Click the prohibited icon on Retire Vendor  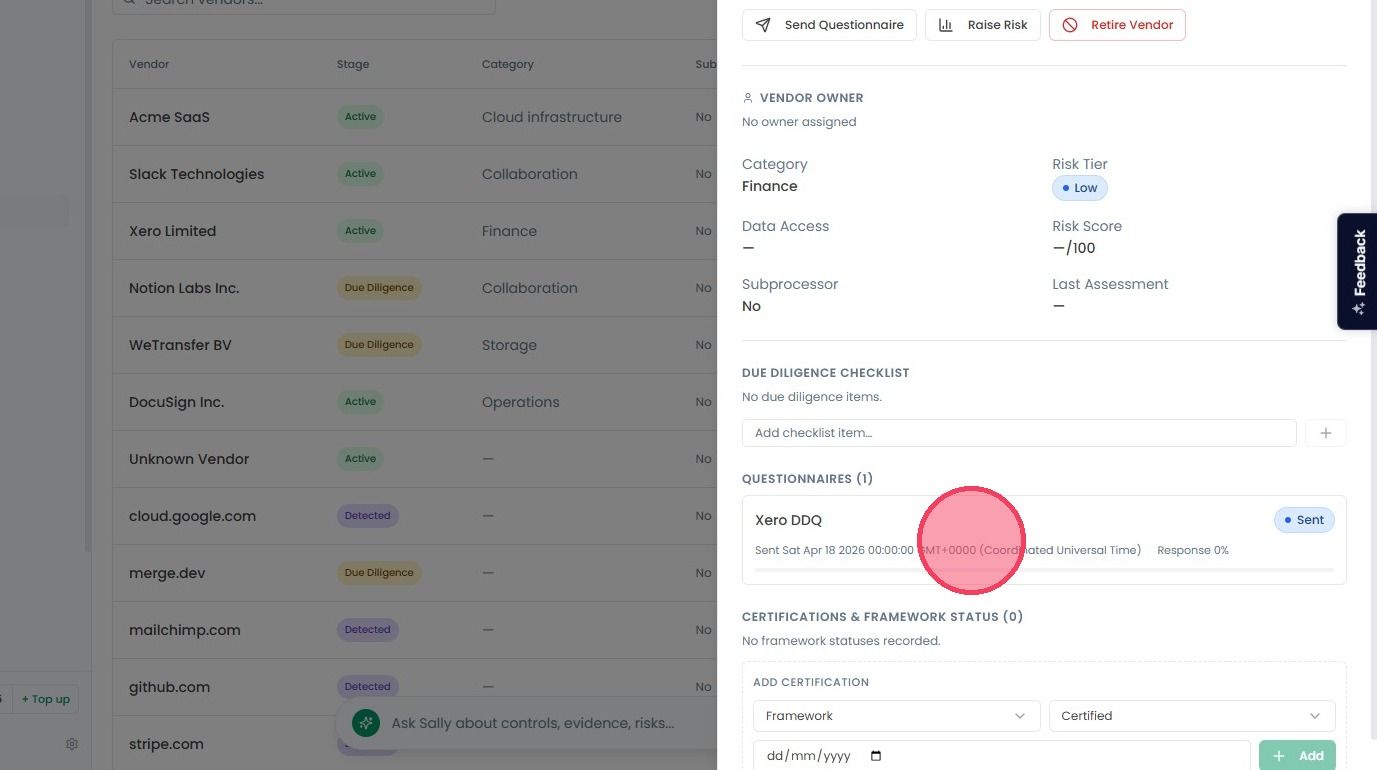coord(1070,25)
